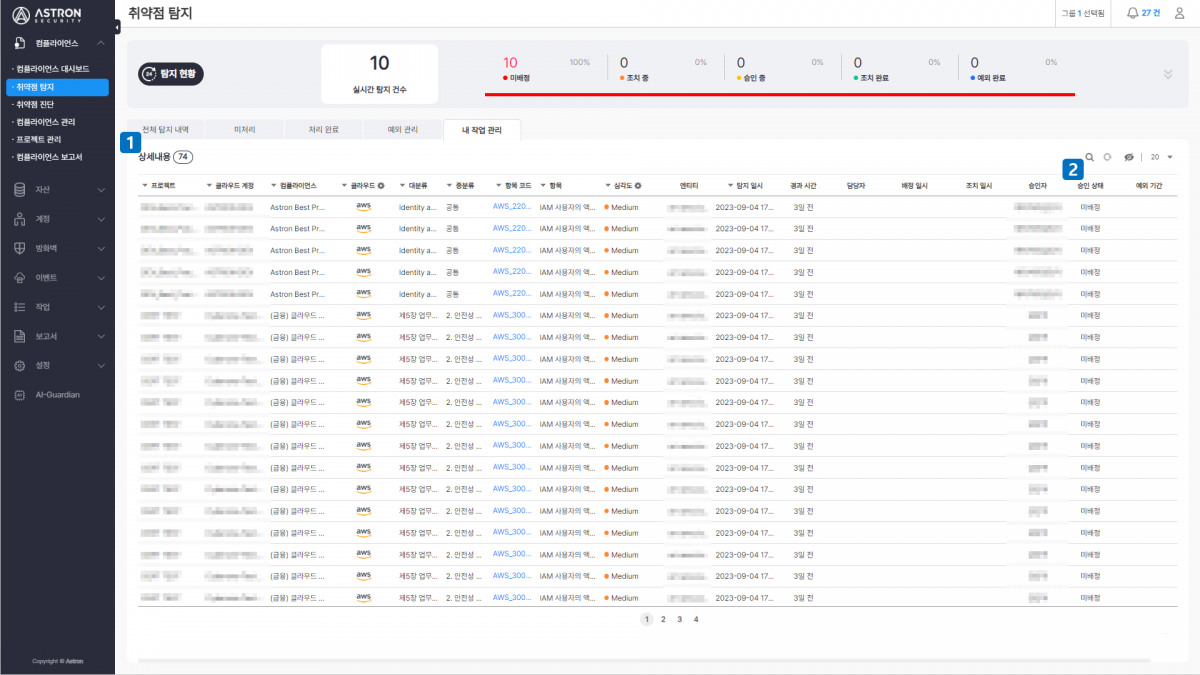This screenshot has width=1200, height=675.
Task: Expand the 자산 menu chevron
Action: pyautogui.click(x=101, y=189)
